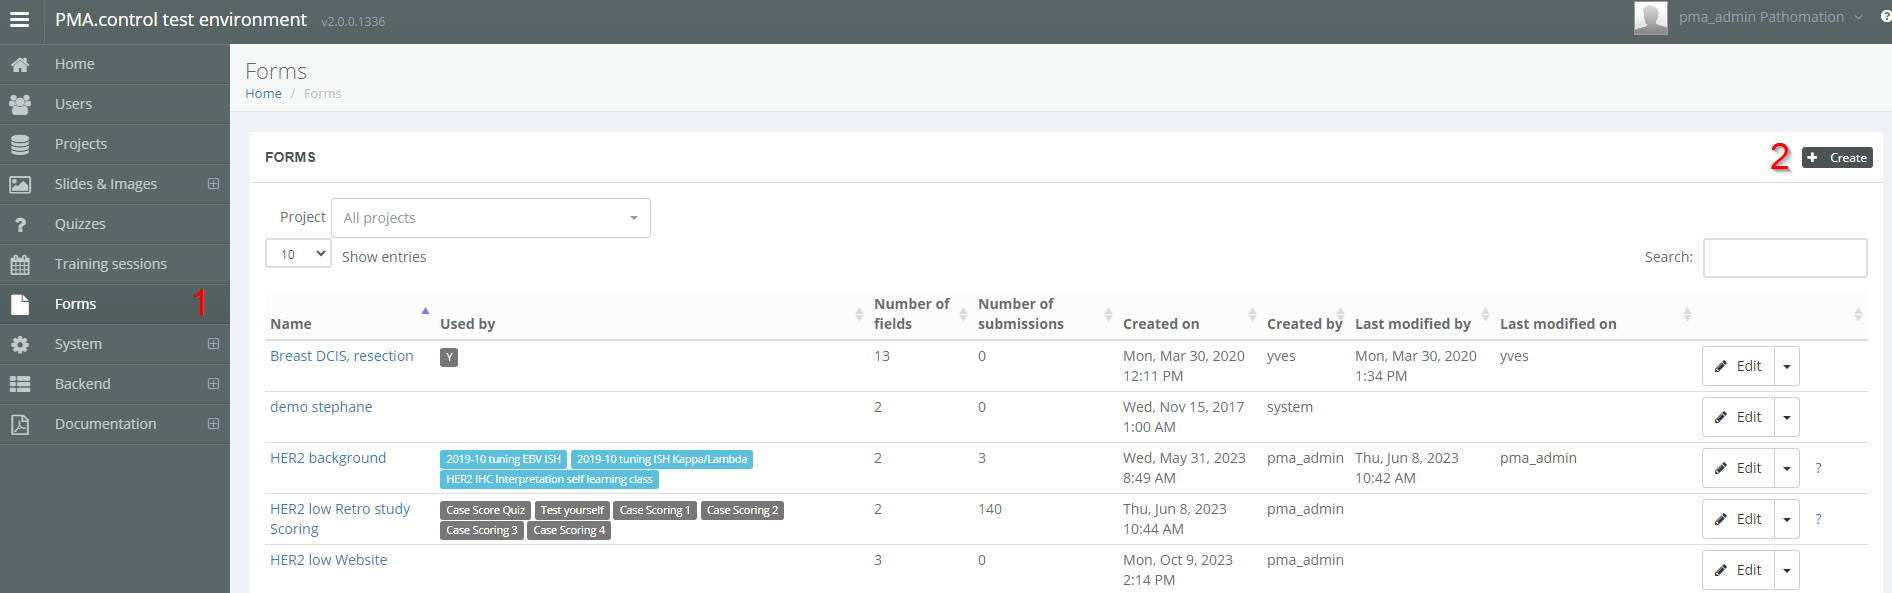This screenshot has height=593, width=1892.
Task: Click the Training sessions calendar icon
Action: click(19, 264)
